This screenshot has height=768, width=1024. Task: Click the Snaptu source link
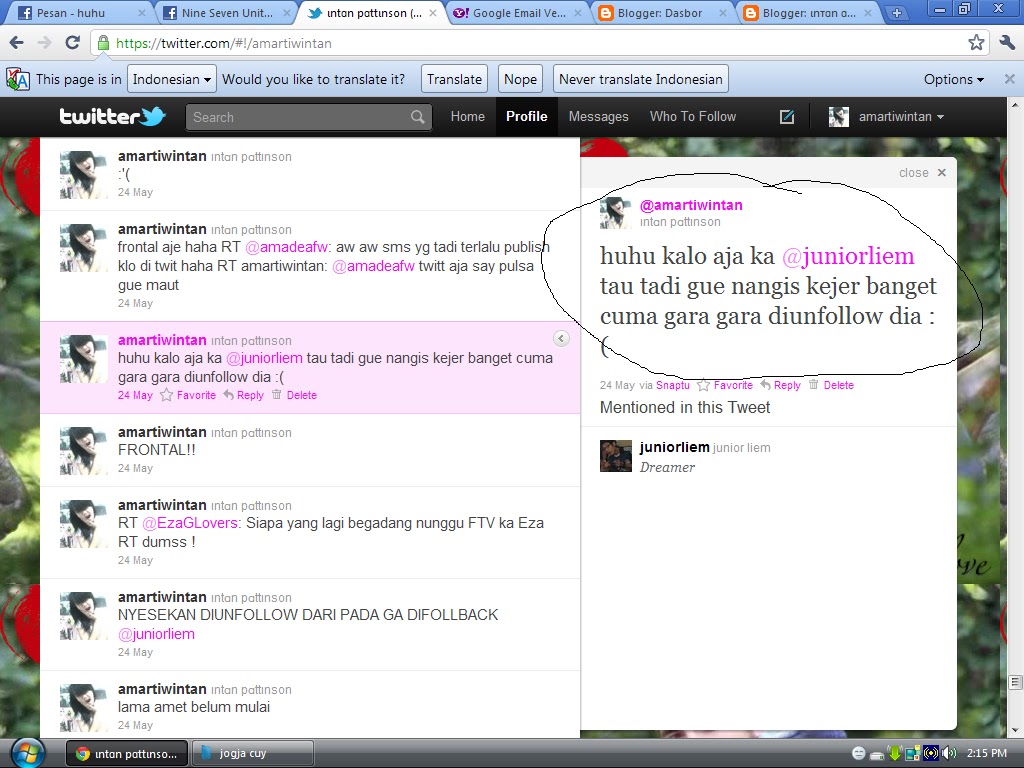(673, 385)
